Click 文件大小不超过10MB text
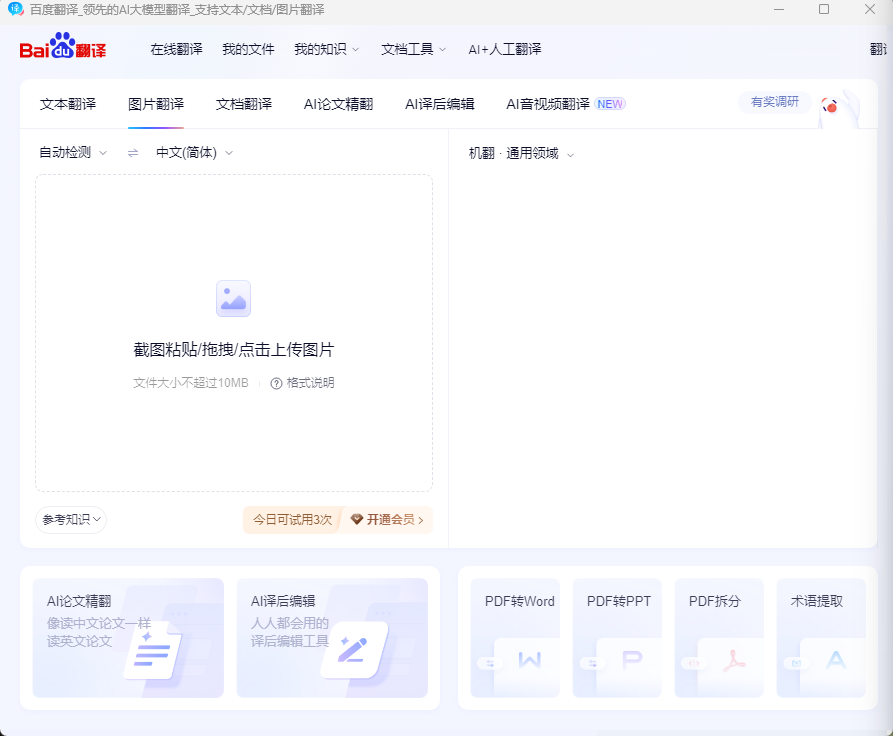Viewport: 893px width, 736px height. [191, 383]
